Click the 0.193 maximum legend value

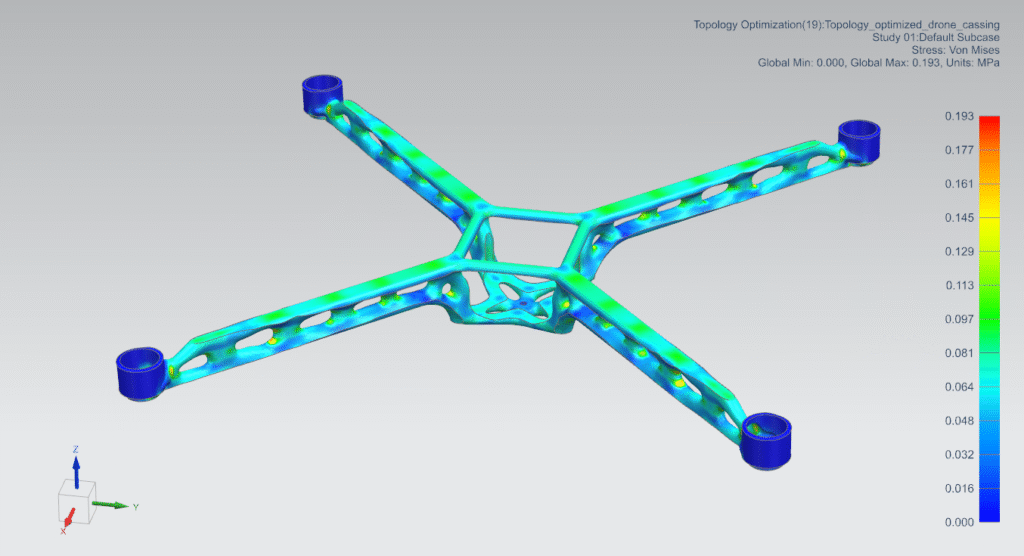click(x=958, y=117)
